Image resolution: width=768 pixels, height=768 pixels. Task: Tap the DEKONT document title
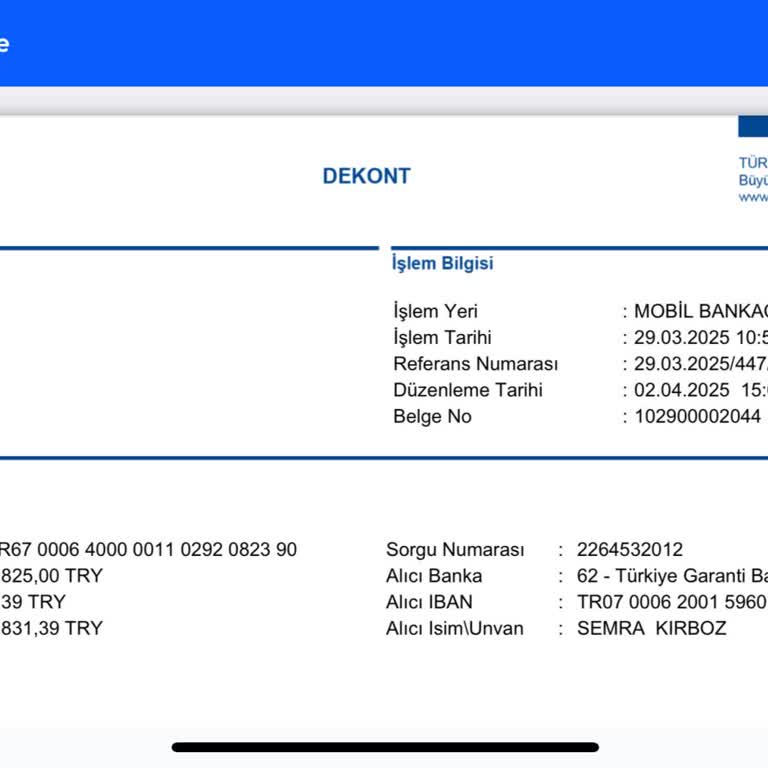coord(366,176)
